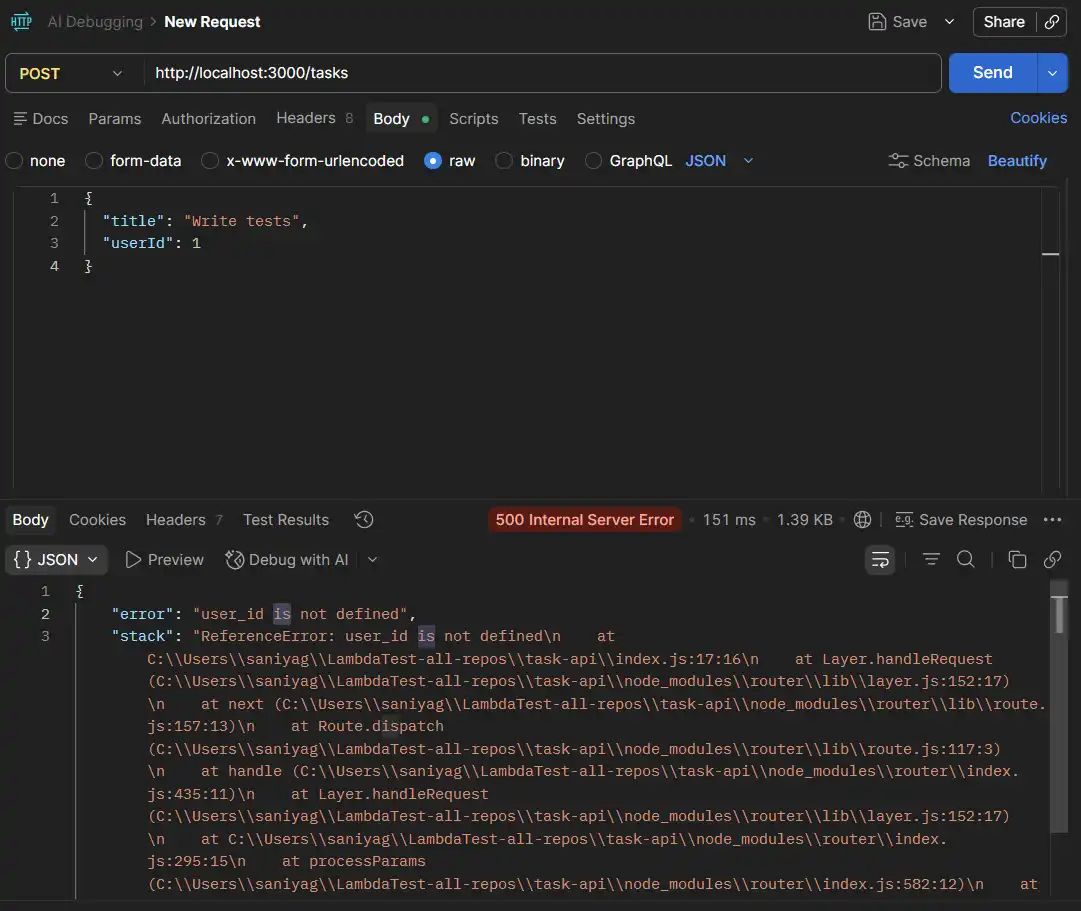Viewport: 1081px width, 911px height.
Task: Open search in response body
Action: click(x=966, y=560)
